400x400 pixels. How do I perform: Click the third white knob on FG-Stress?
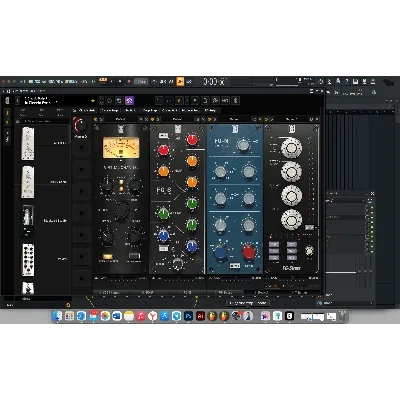292,195
